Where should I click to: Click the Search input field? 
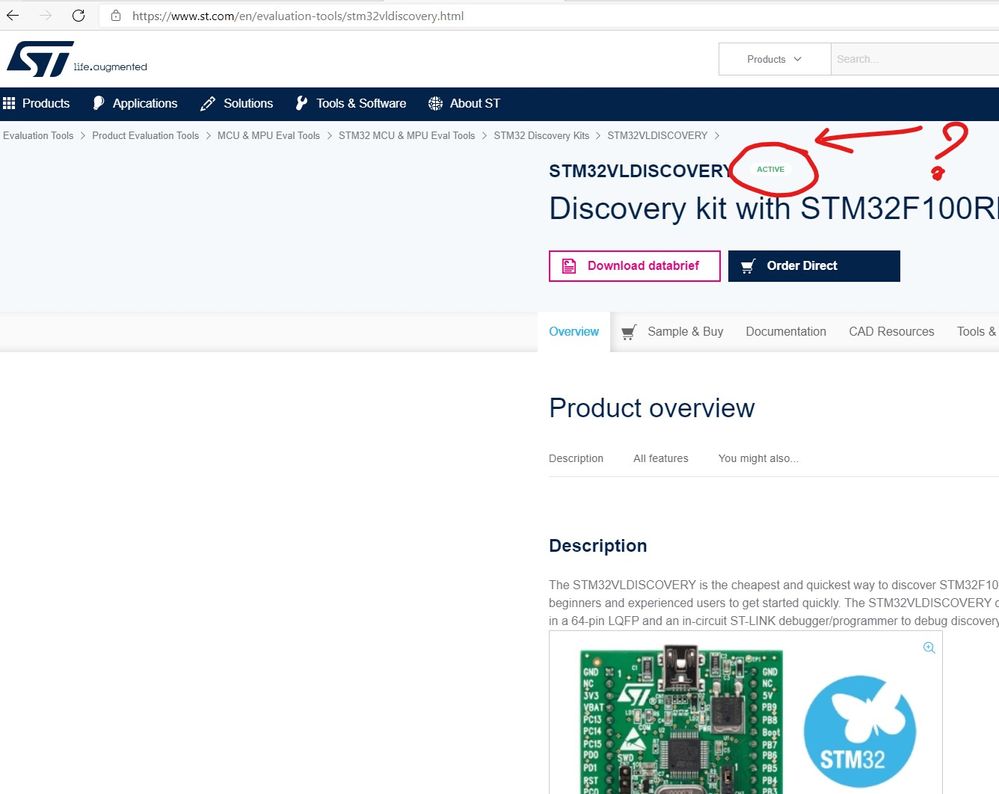(x=915, y=59)
